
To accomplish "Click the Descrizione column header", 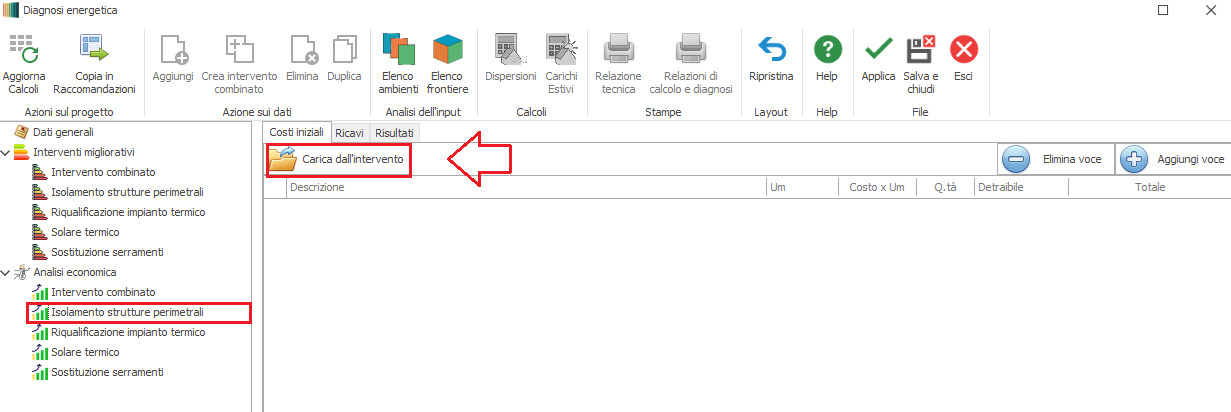I will [x=317, y=187].
